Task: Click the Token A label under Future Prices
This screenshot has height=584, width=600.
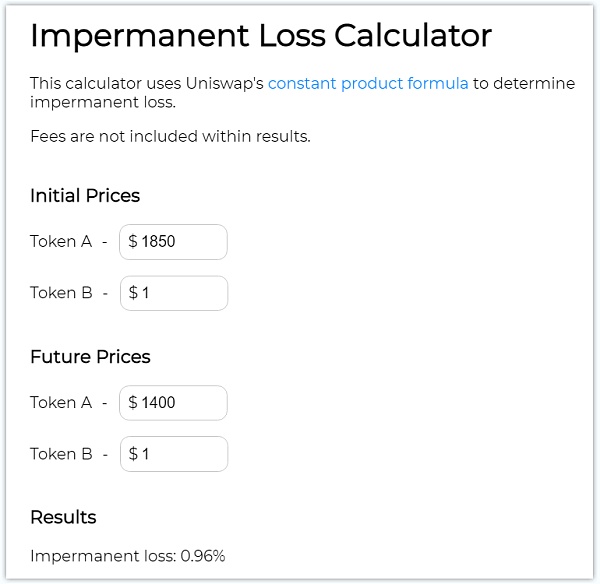Action: pos(61,403)
